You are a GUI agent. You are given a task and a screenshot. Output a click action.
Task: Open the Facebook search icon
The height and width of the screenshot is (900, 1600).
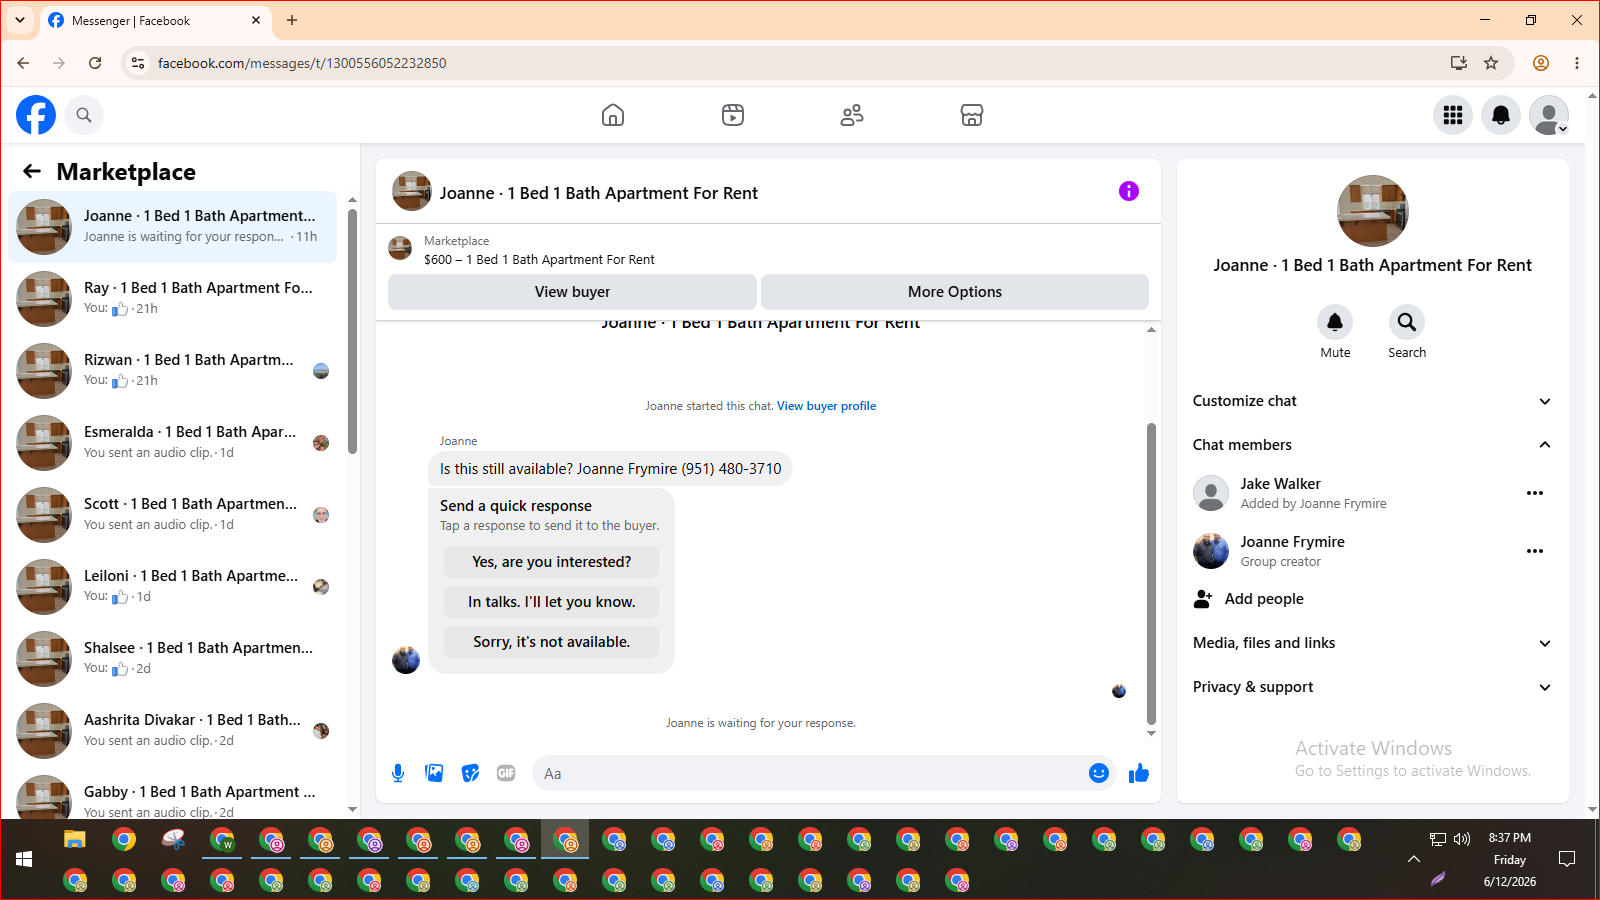click(x=84, y=115)
